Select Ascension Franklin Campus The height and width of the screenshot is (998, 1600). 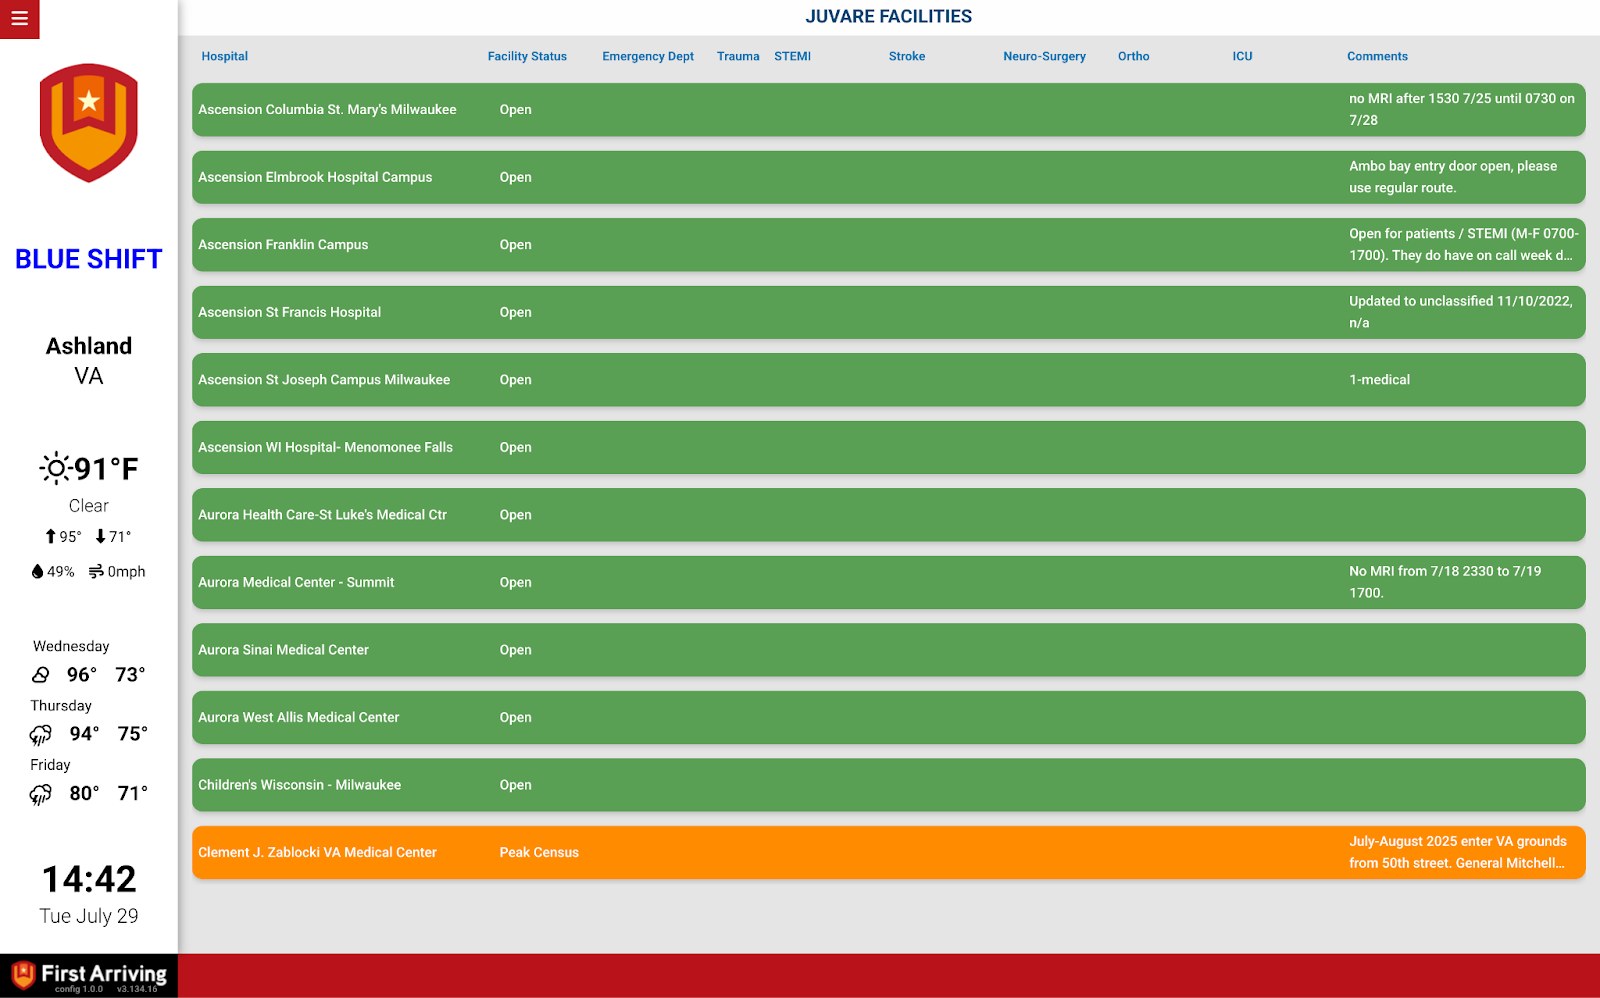click(889, 245)
